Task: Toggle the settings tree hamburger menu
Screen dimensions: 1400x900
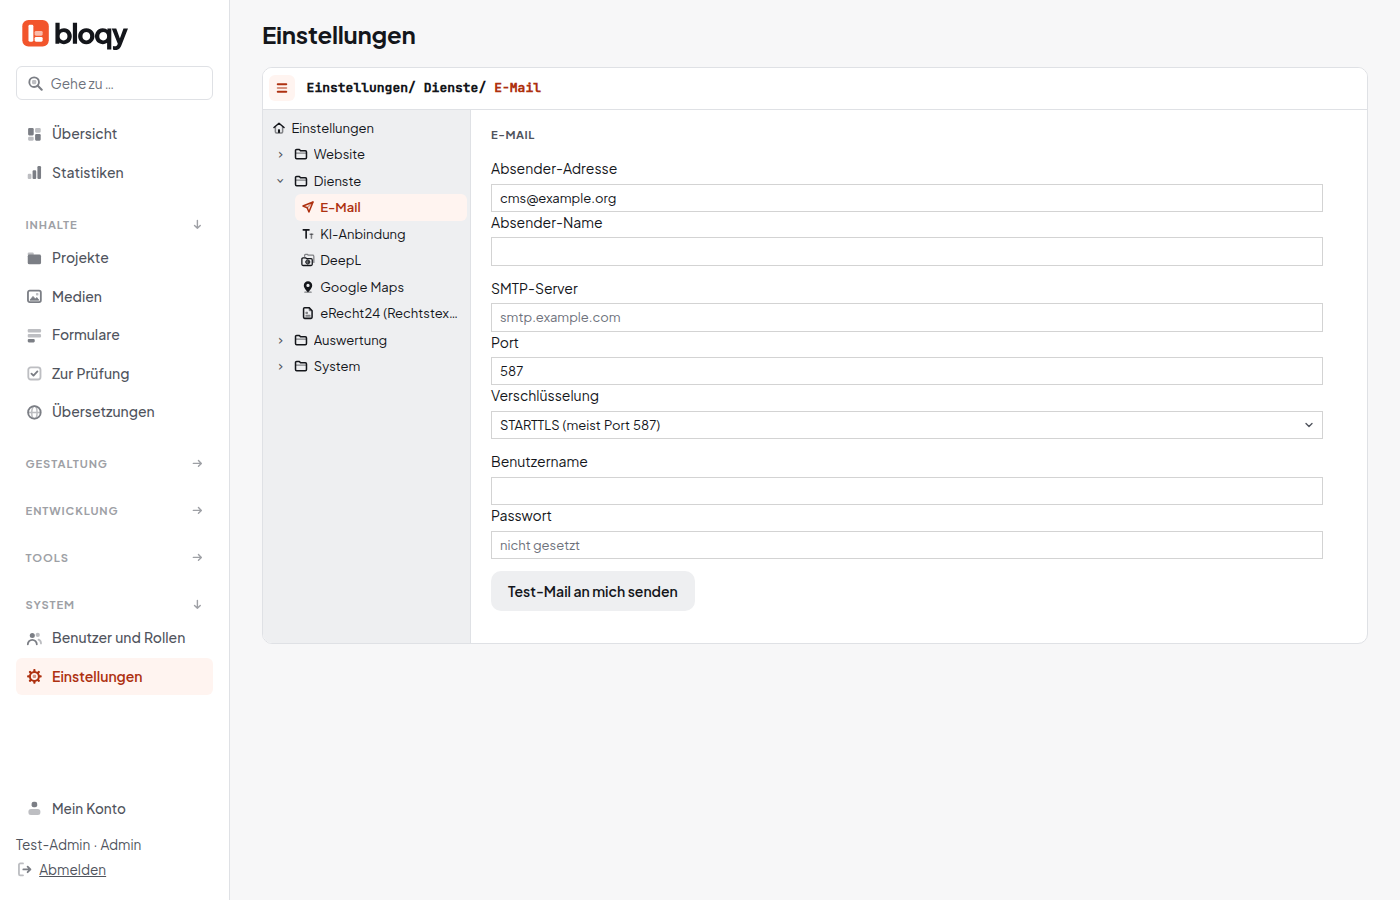Action: point(282,88)
